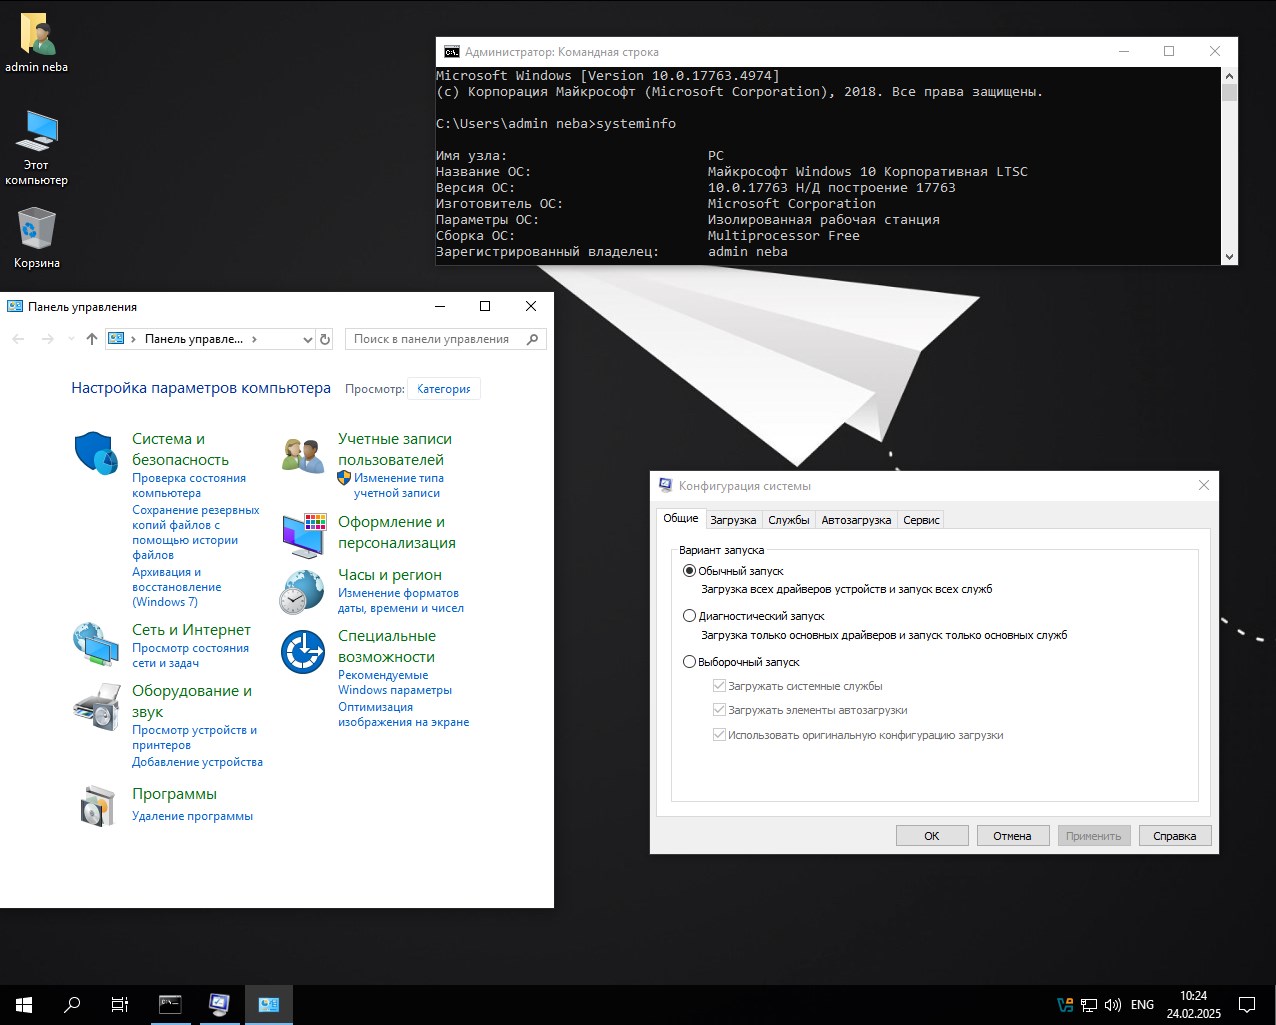Open the Учетные записи пользователей icon
The height and width of the screenshot is (1025, 1276).
tap(303, 455)
